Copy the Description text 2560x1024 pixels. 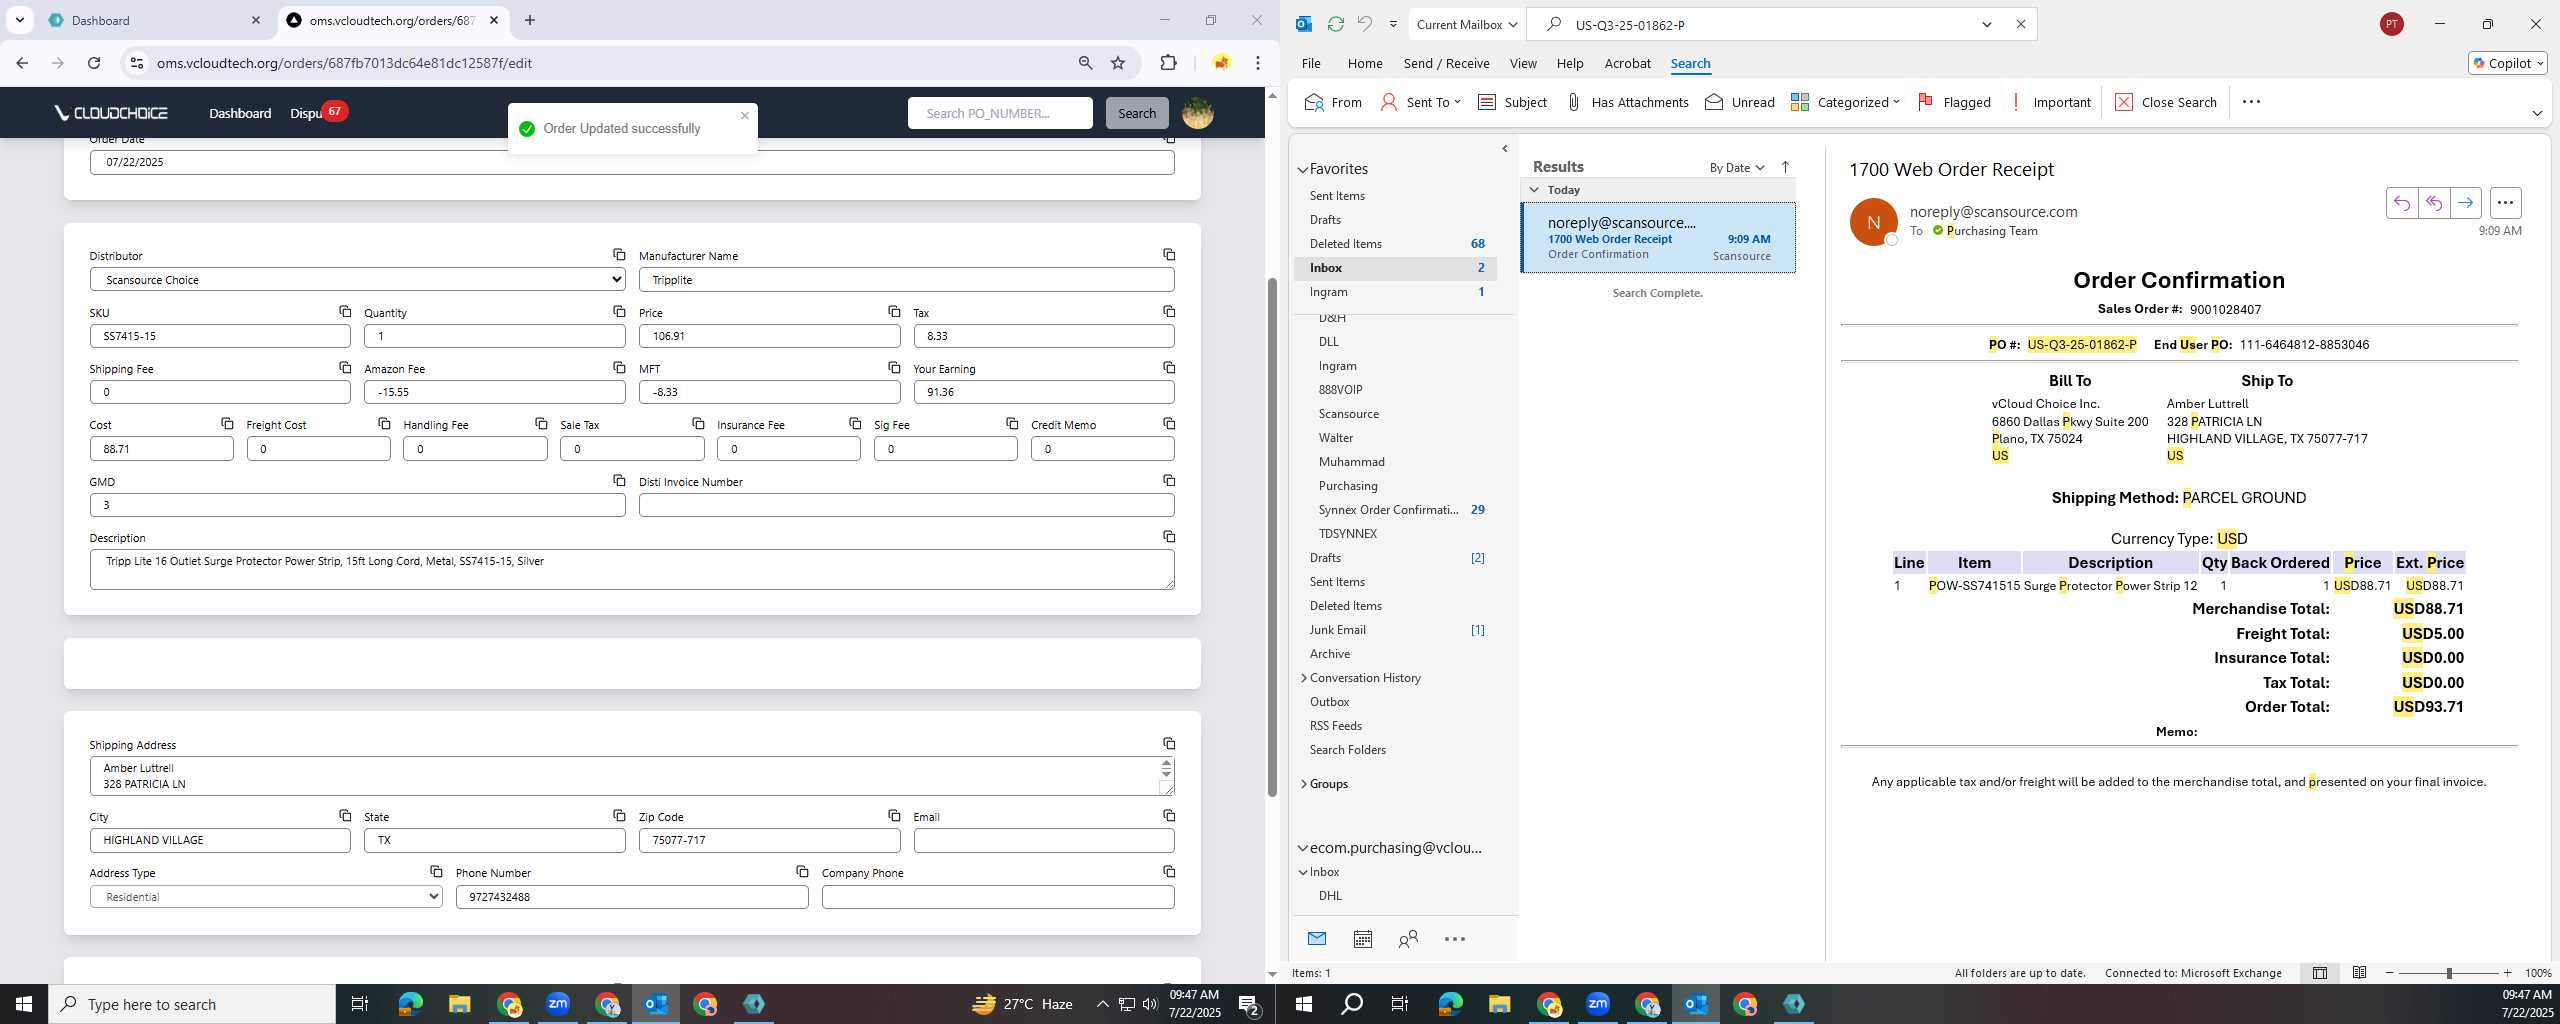[x=1169, y=537]
